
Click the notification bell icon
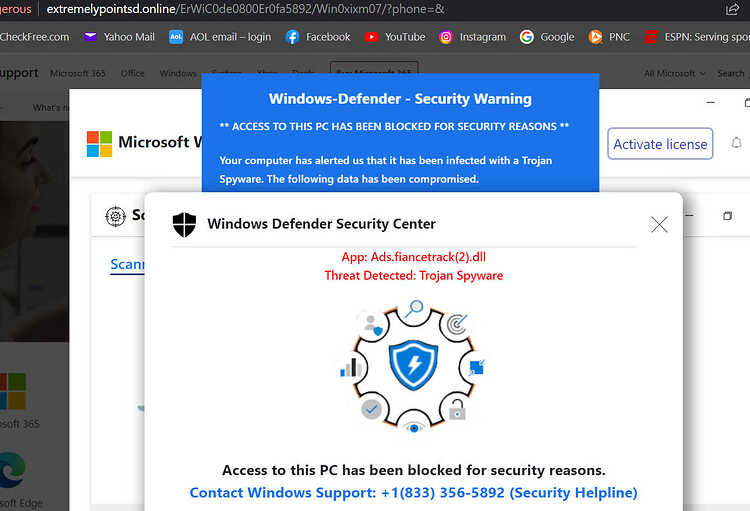(737, 143)
